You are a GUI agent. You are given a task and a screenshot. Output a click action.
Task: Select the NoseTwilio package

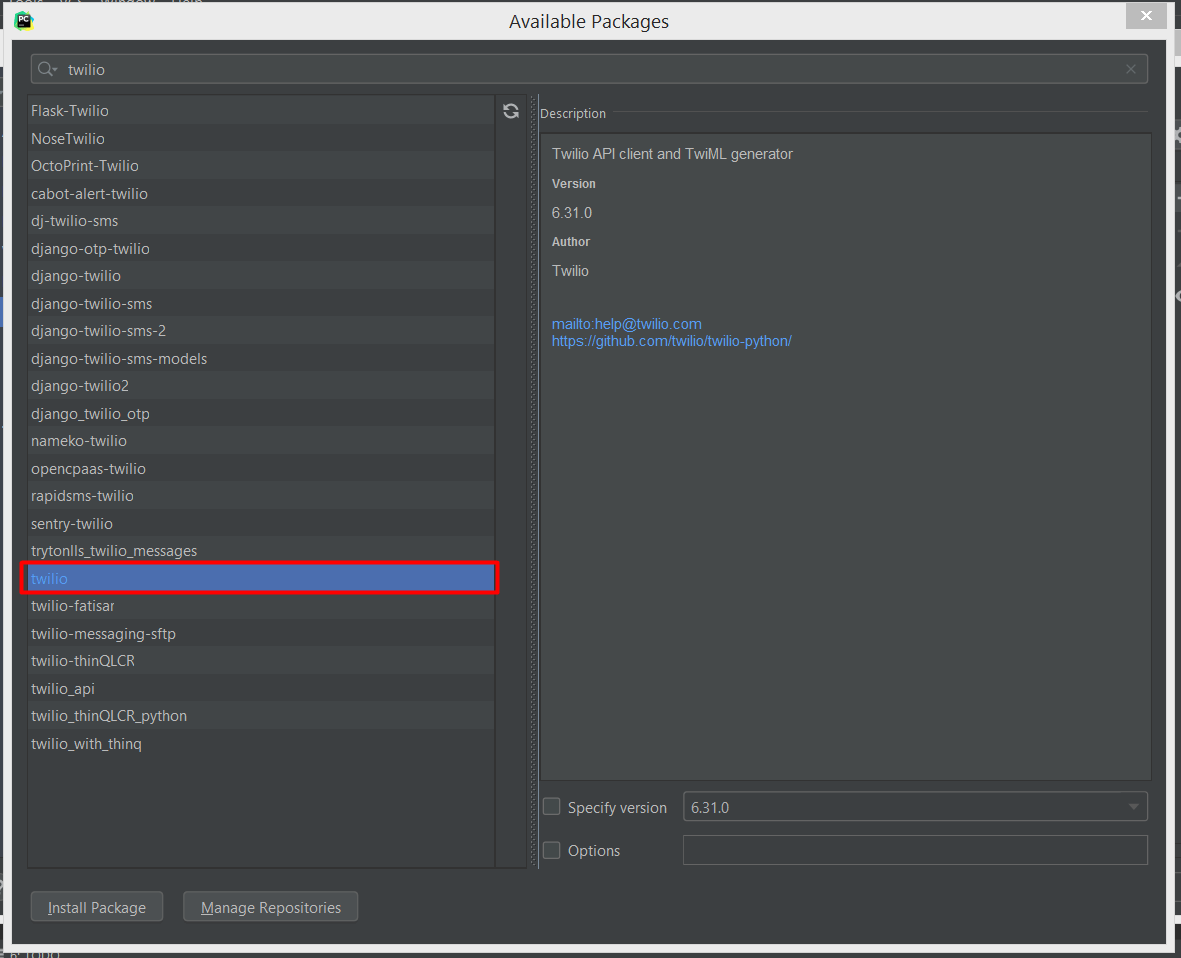tap(261, 139)
